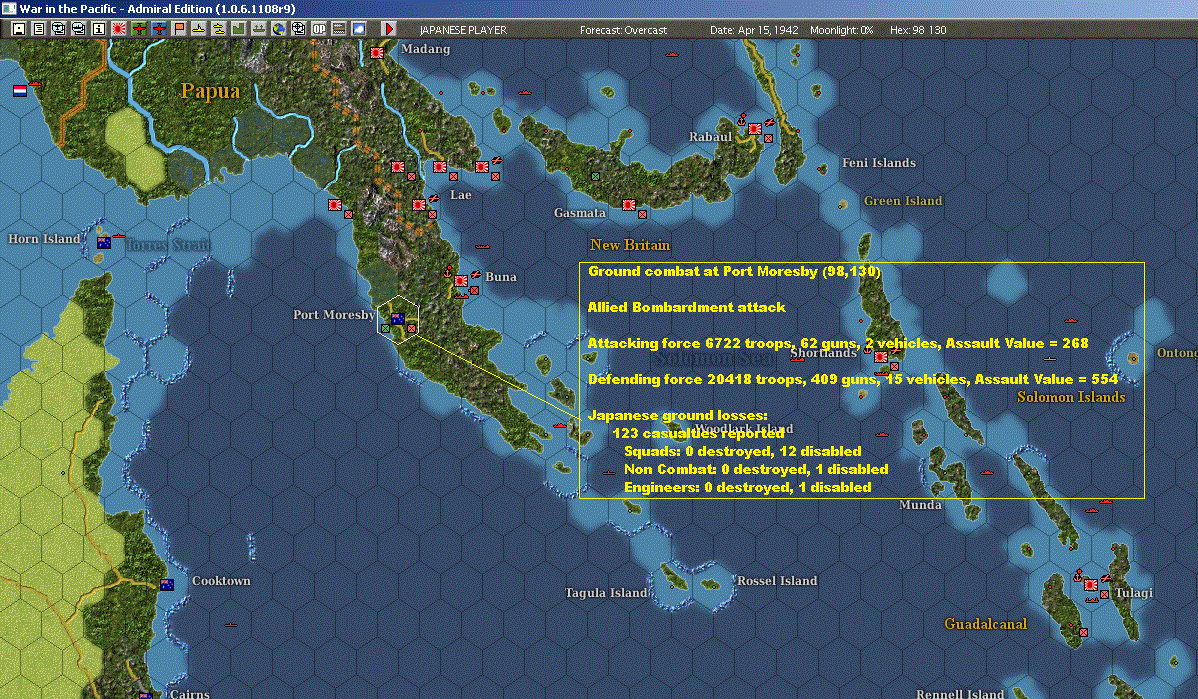Select the Dutch flag marker on west coast
1198x699 pixels.
(x=20, y=90)
